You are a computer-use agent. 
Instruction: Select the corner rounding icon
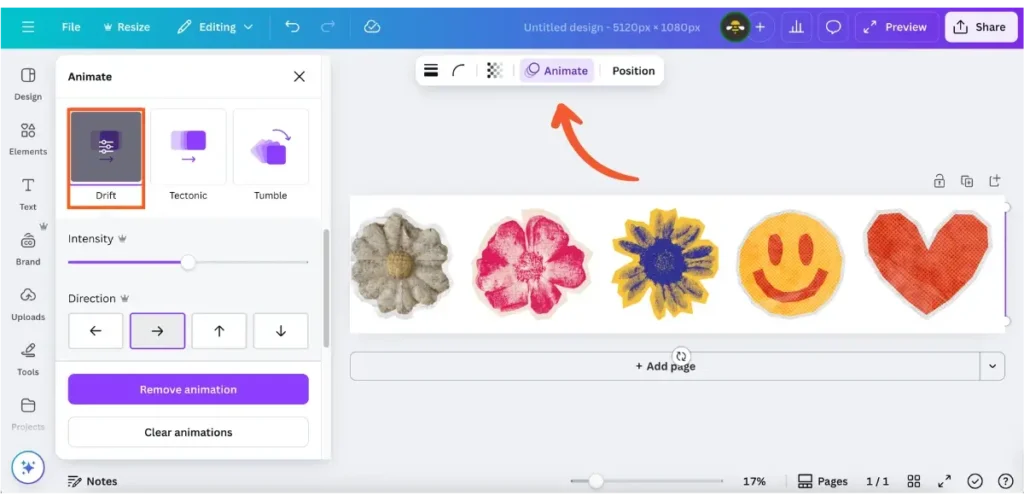click(x=459, y=71)
